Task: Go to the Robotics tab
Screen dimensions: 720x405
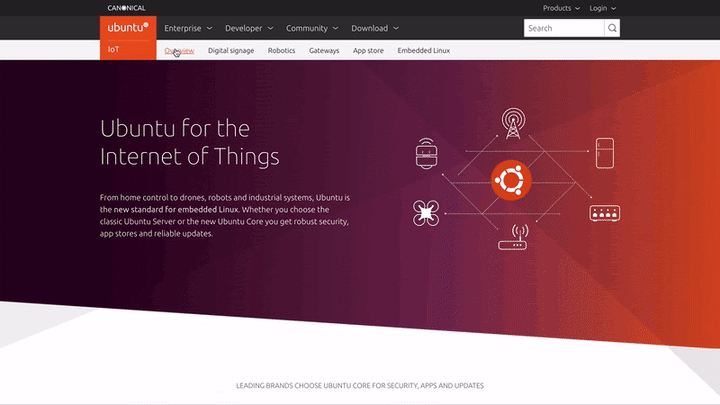Action: pyautogui.click(x=281, y=51)
